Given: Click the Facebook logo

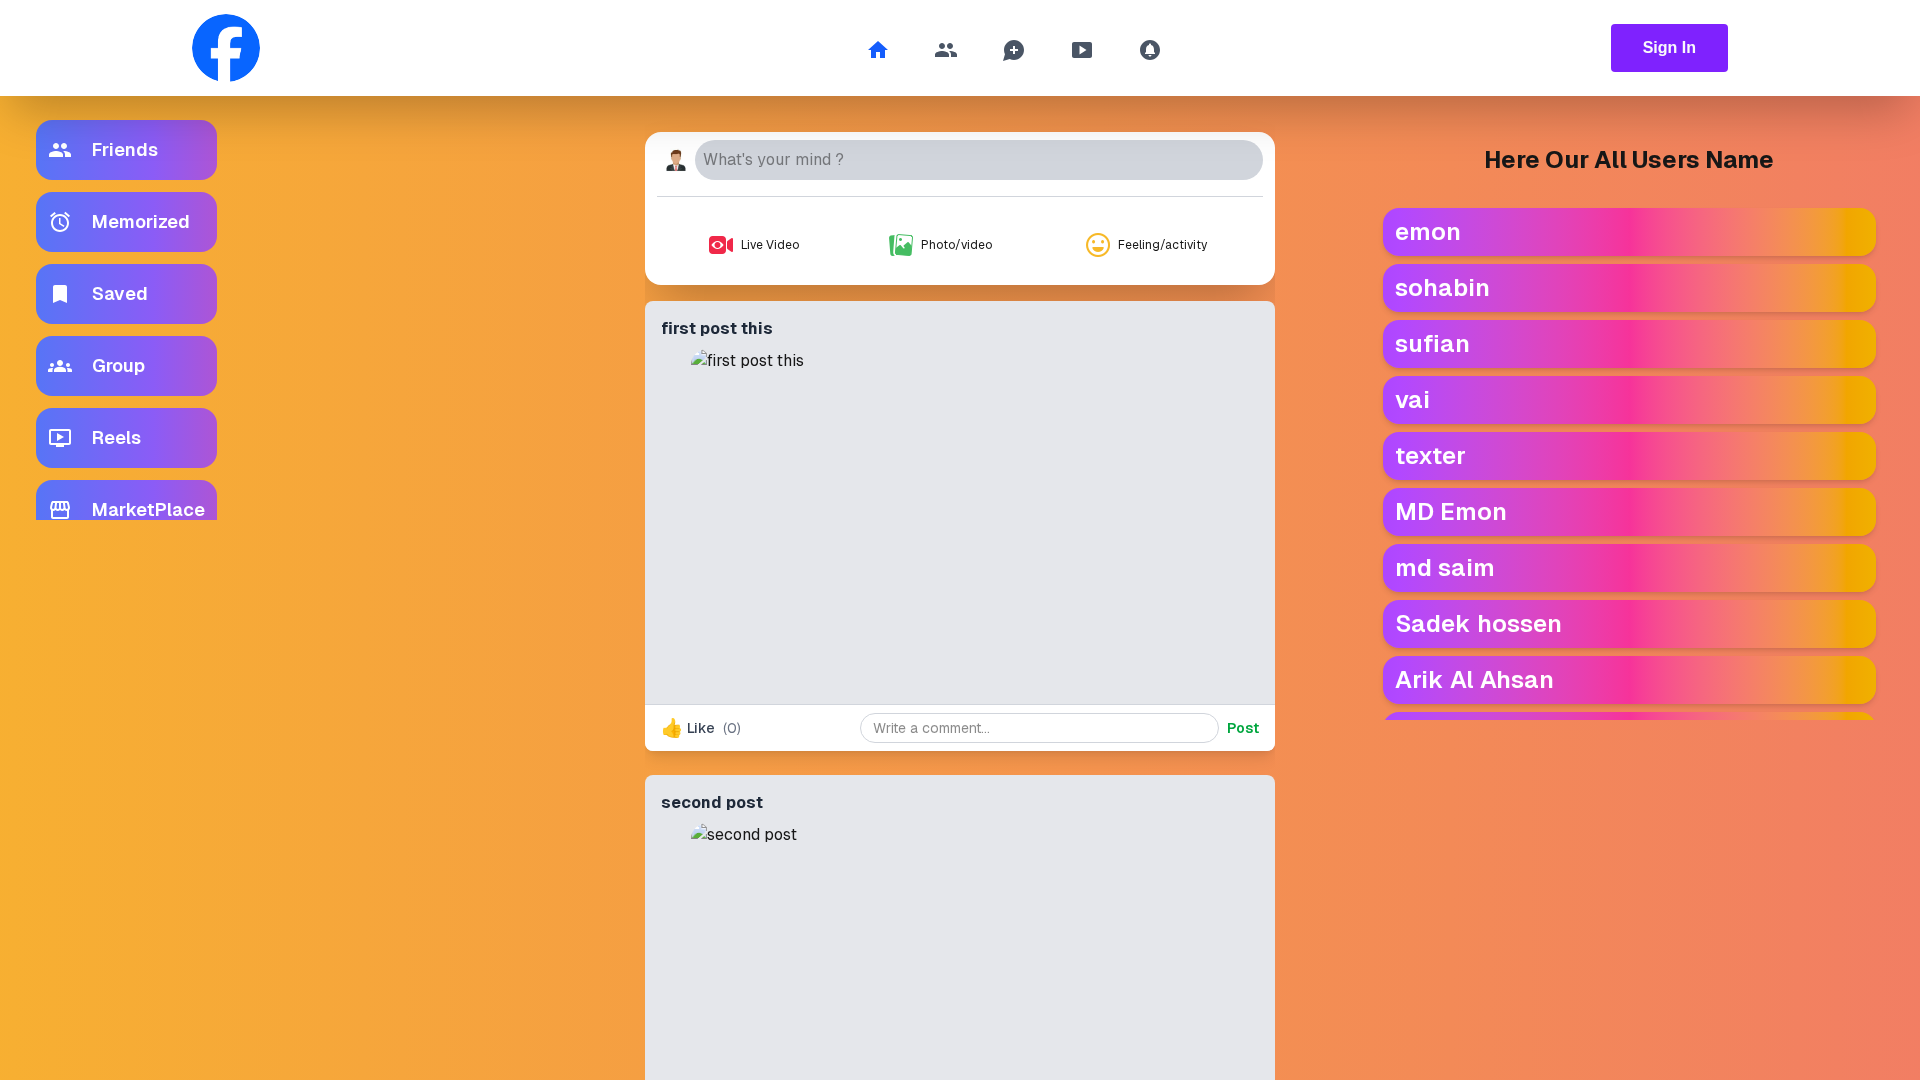Looking at the screenshot, I should 226,48.
